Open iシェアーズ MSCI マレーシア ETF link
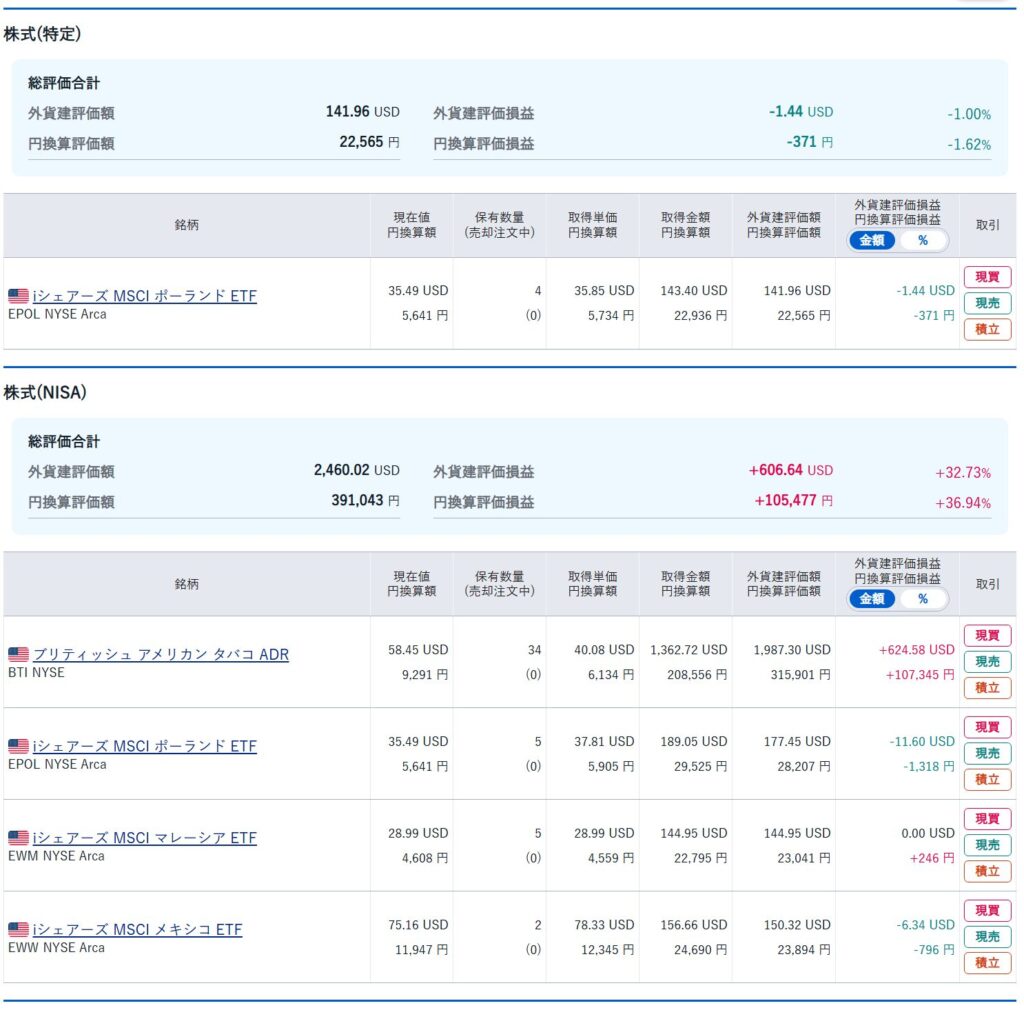The width and height of the screenshot is (1024, 1010). (x=144, y=838)
